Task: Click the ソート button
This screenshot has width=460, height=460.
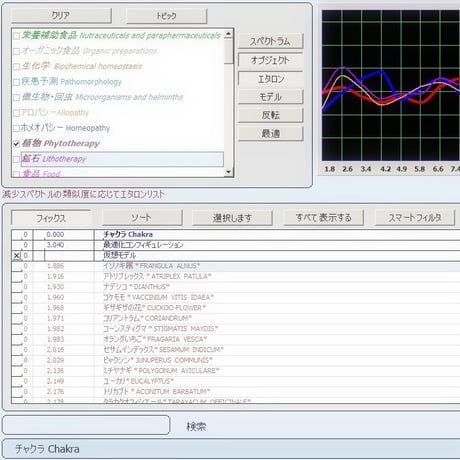Action: [x=142, y=218]
